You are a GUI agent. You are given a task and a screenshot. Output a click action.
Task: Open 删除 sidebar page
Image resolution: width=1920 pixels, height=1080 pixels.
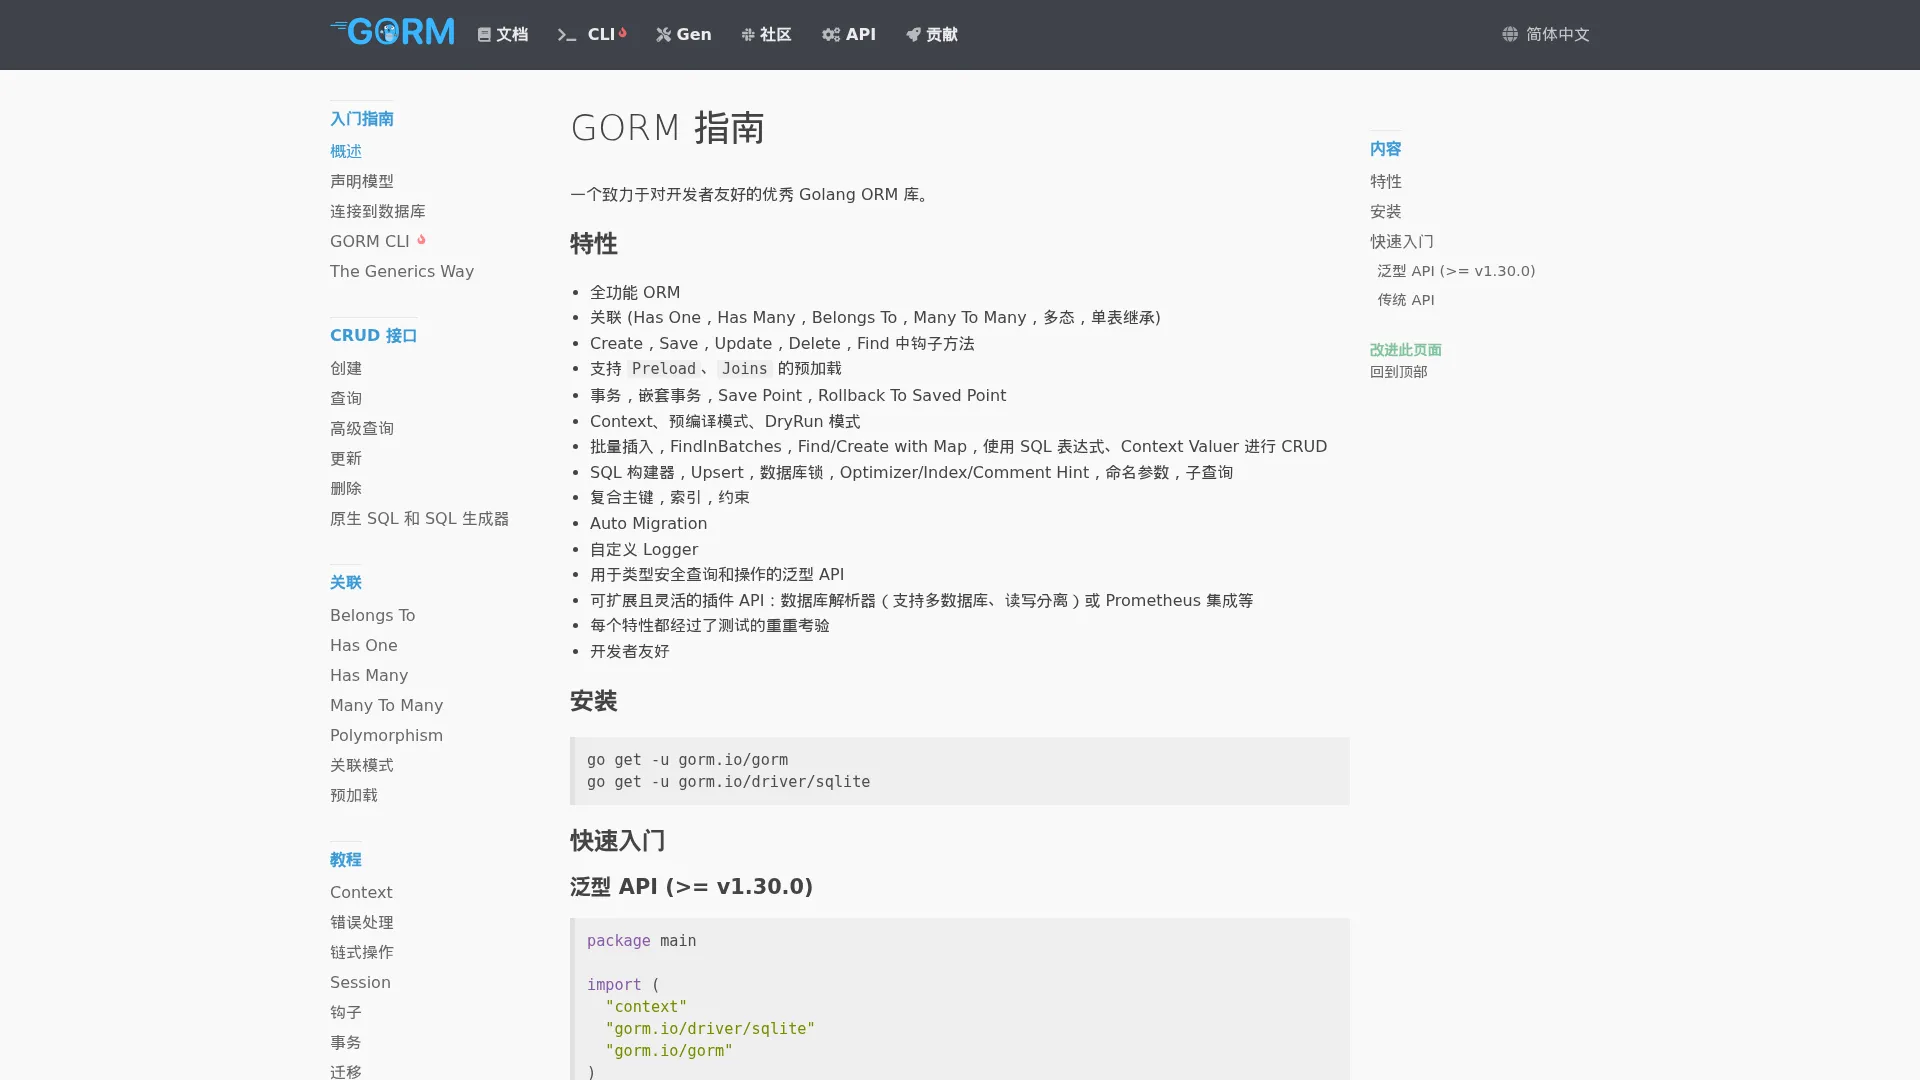pos(346,488)
